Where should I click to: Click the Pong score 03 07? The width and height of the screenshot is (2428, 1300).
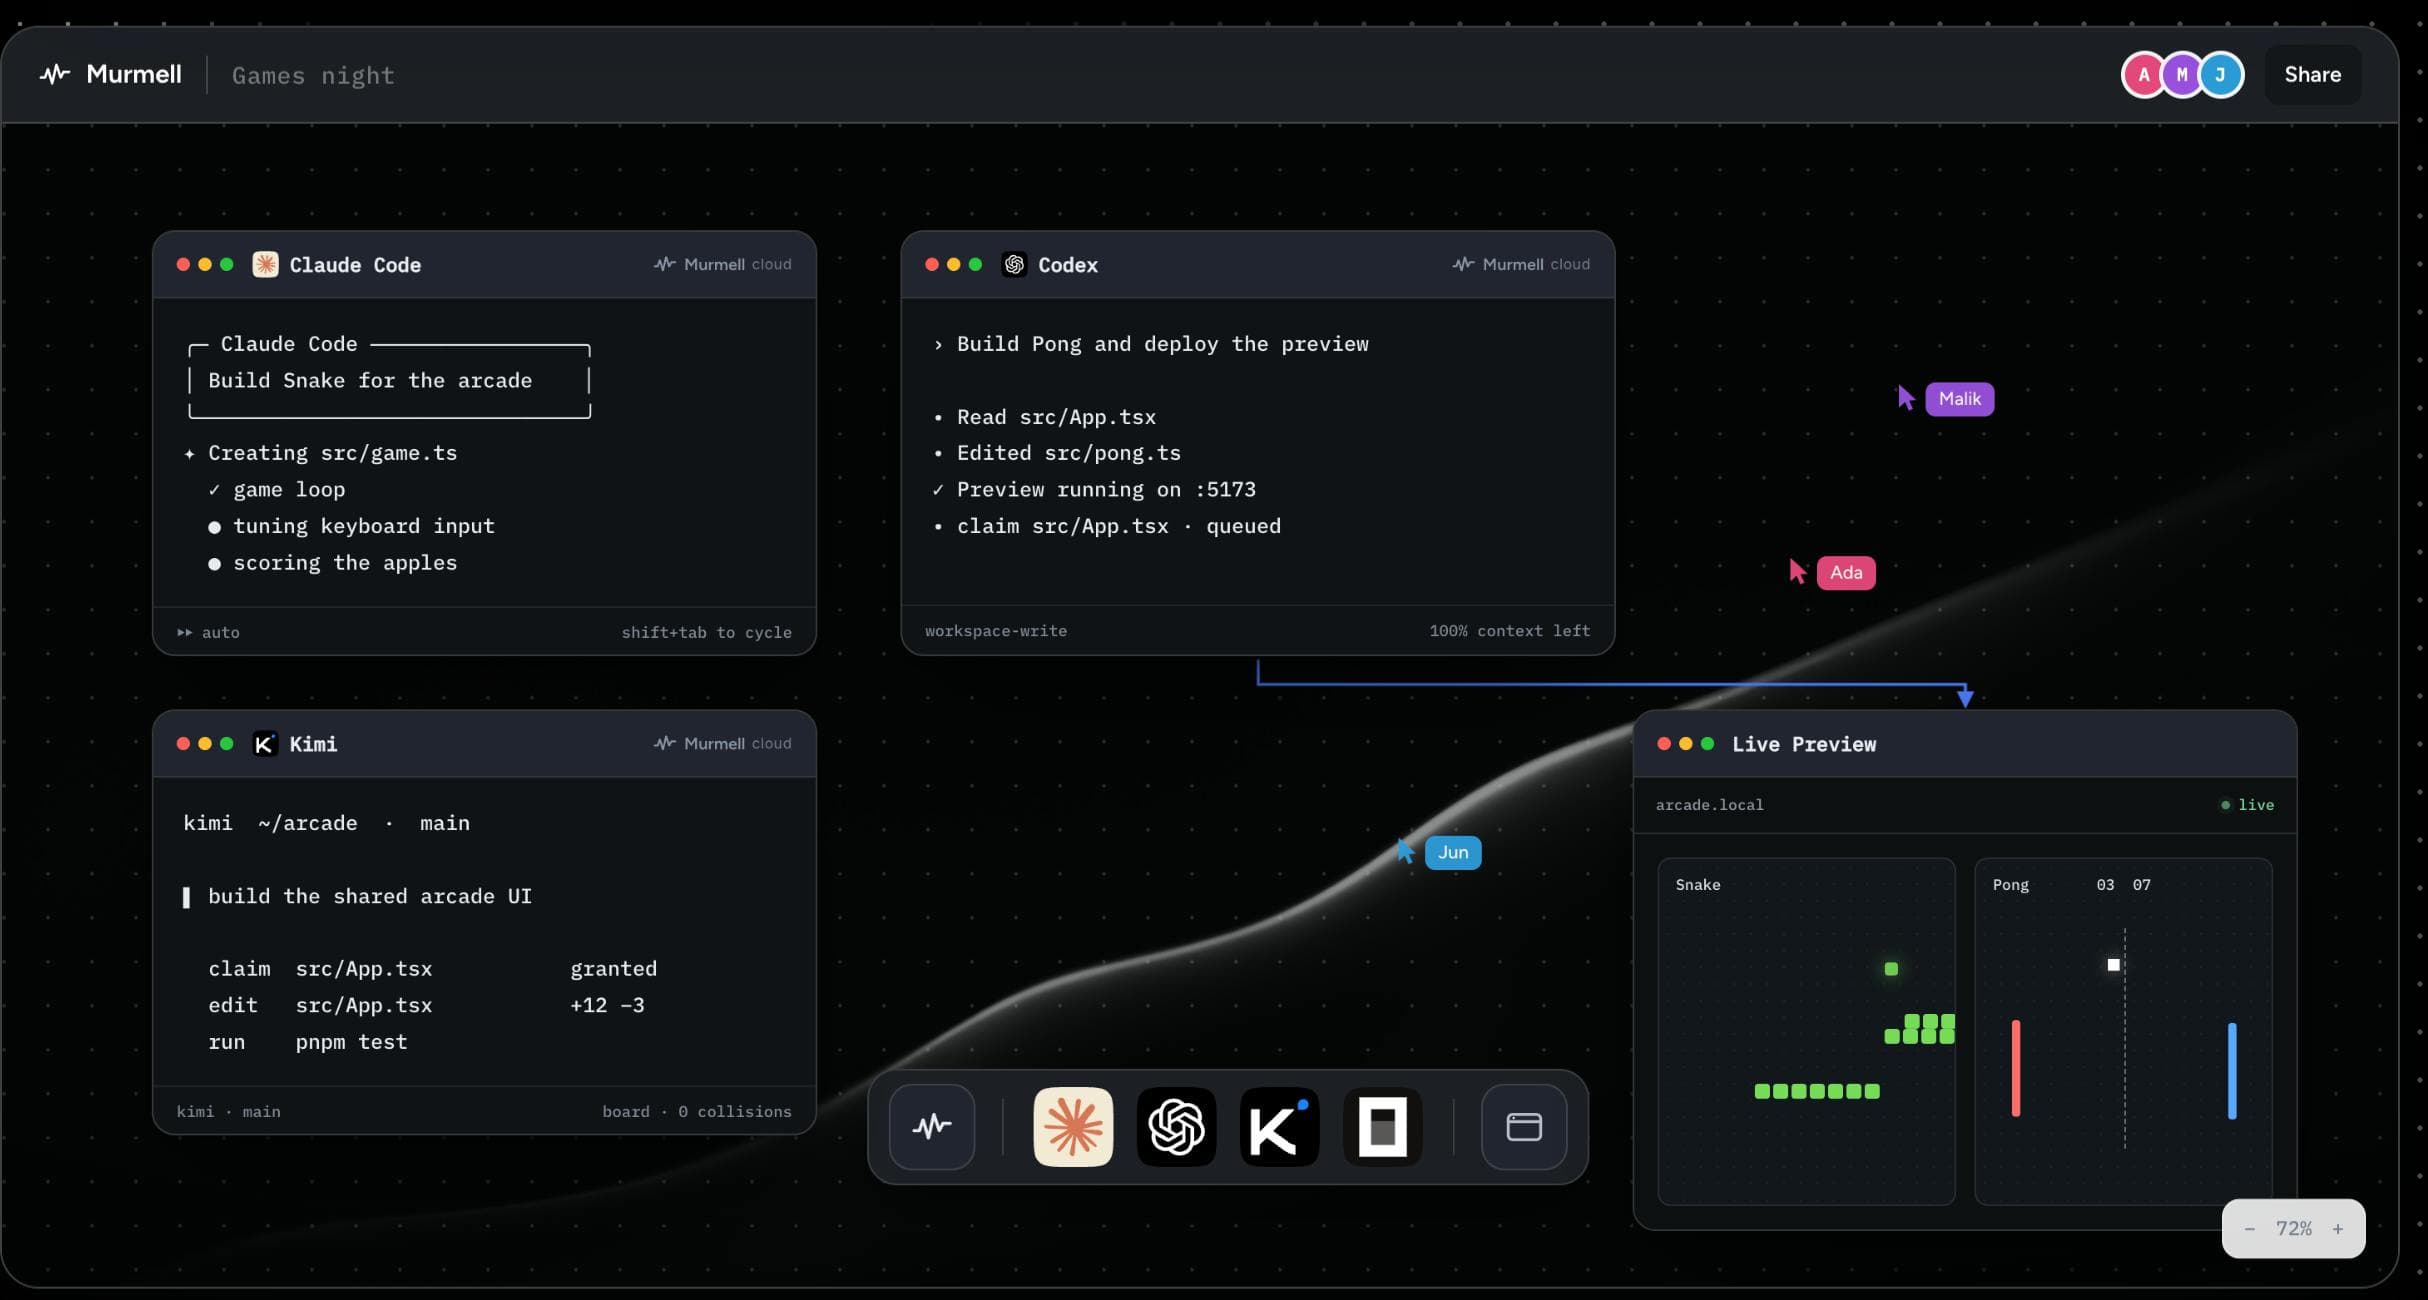[x=2123, y=885]
